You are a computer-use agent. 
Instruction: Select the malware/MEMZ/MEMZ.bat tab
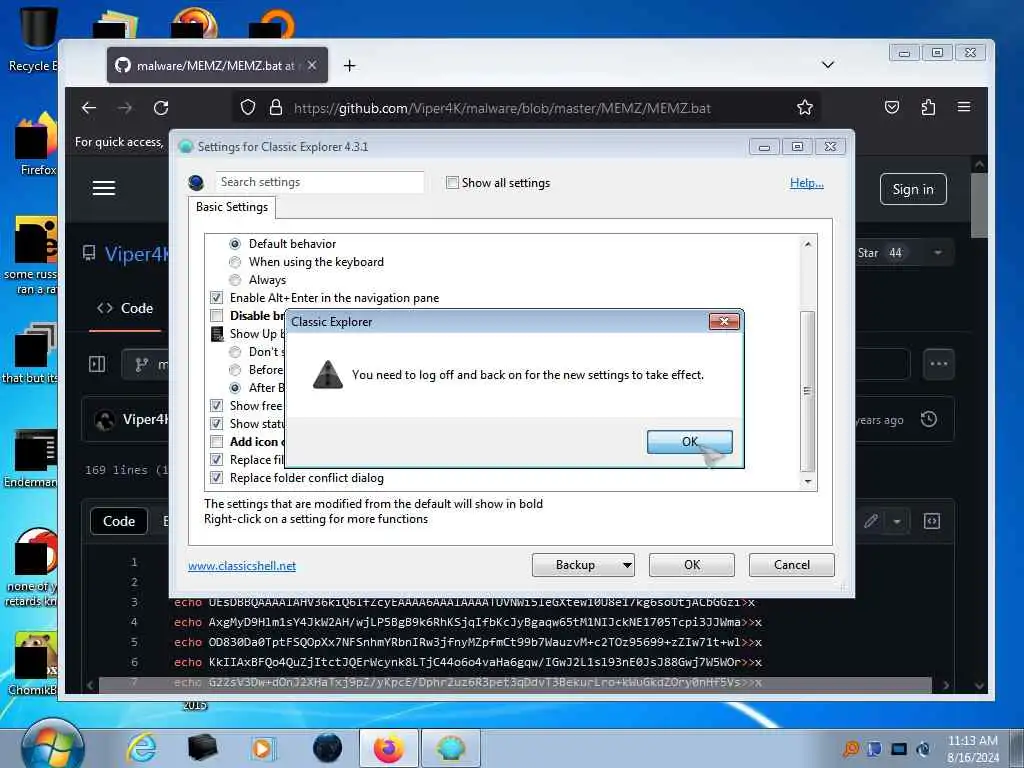pos(217,65)
